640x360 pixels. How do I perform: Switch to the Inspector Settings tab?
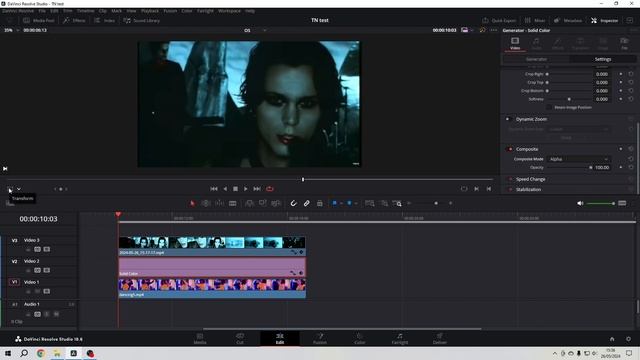pyautogui.click(x=602, y=59)
